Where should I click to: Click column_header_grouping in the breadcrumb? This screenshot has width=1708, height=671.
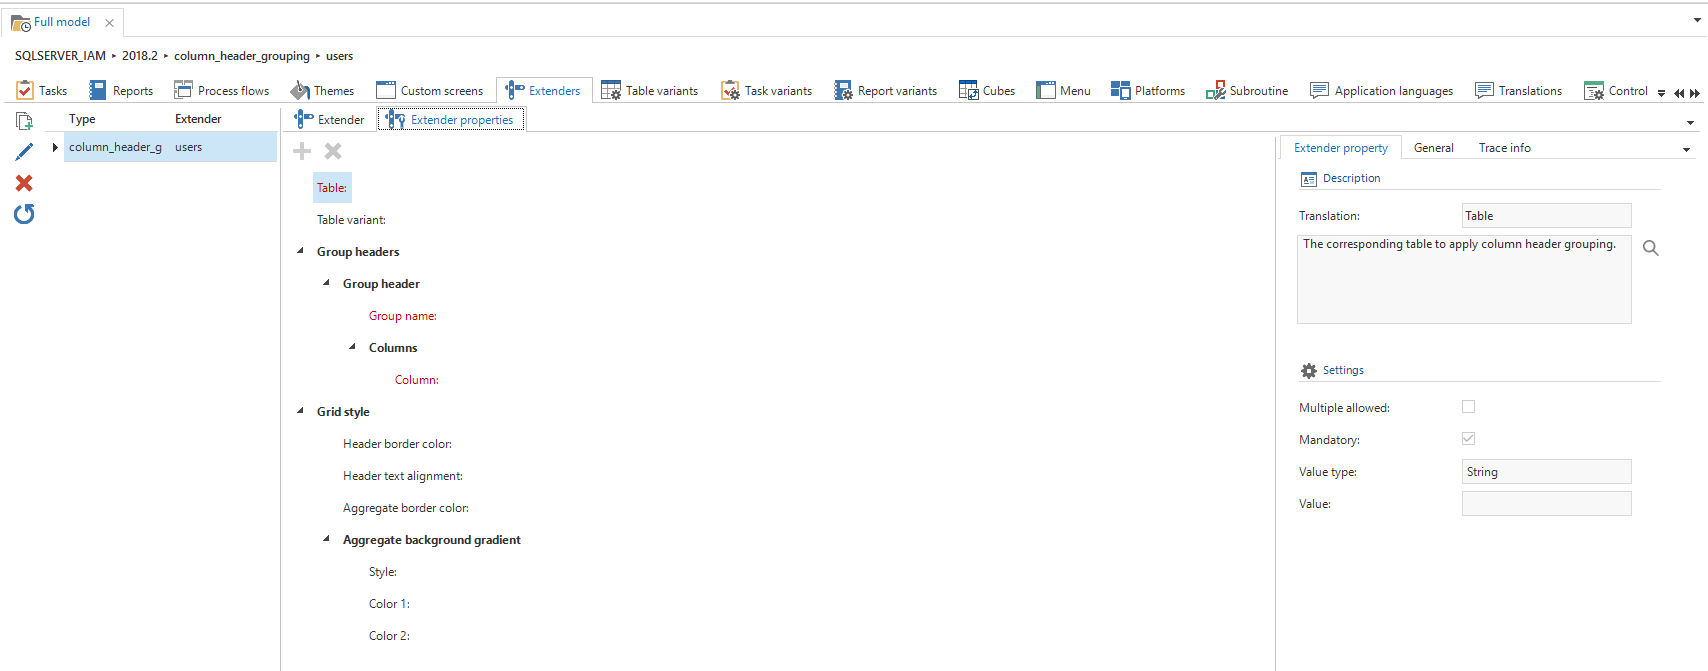(241, 56)
